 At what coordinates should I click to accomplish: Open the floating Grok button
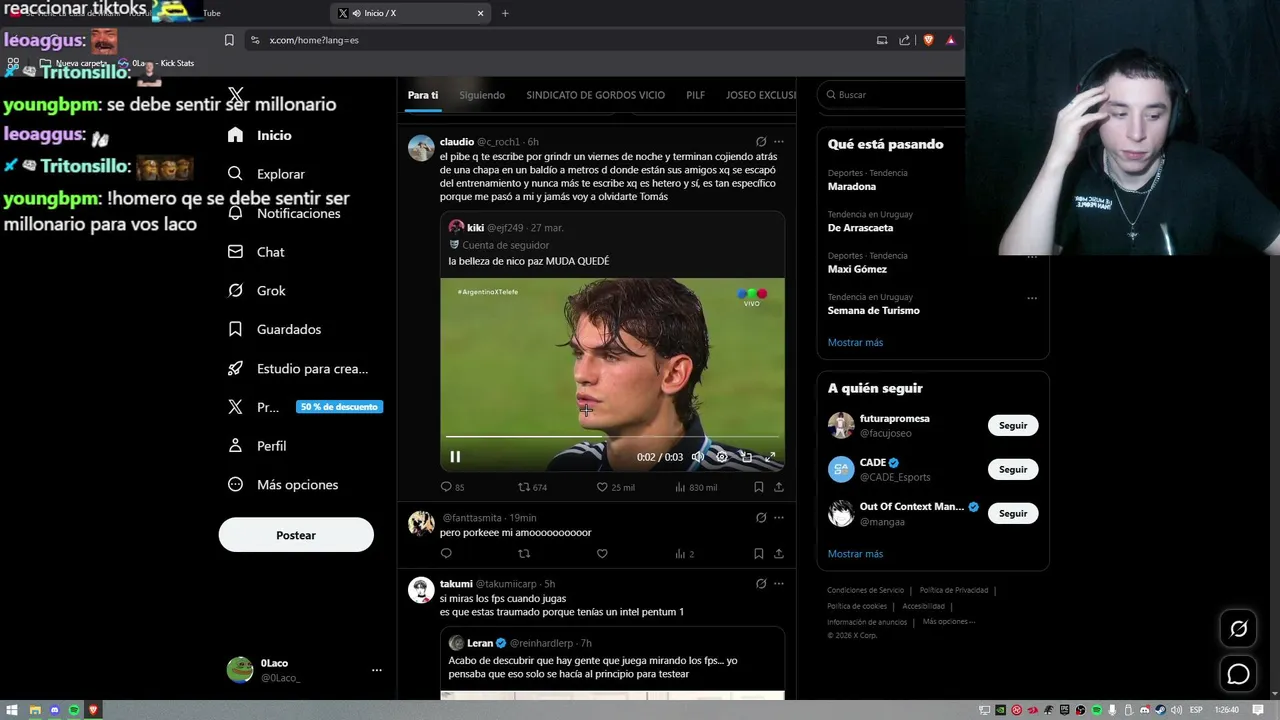point(1238,629)
